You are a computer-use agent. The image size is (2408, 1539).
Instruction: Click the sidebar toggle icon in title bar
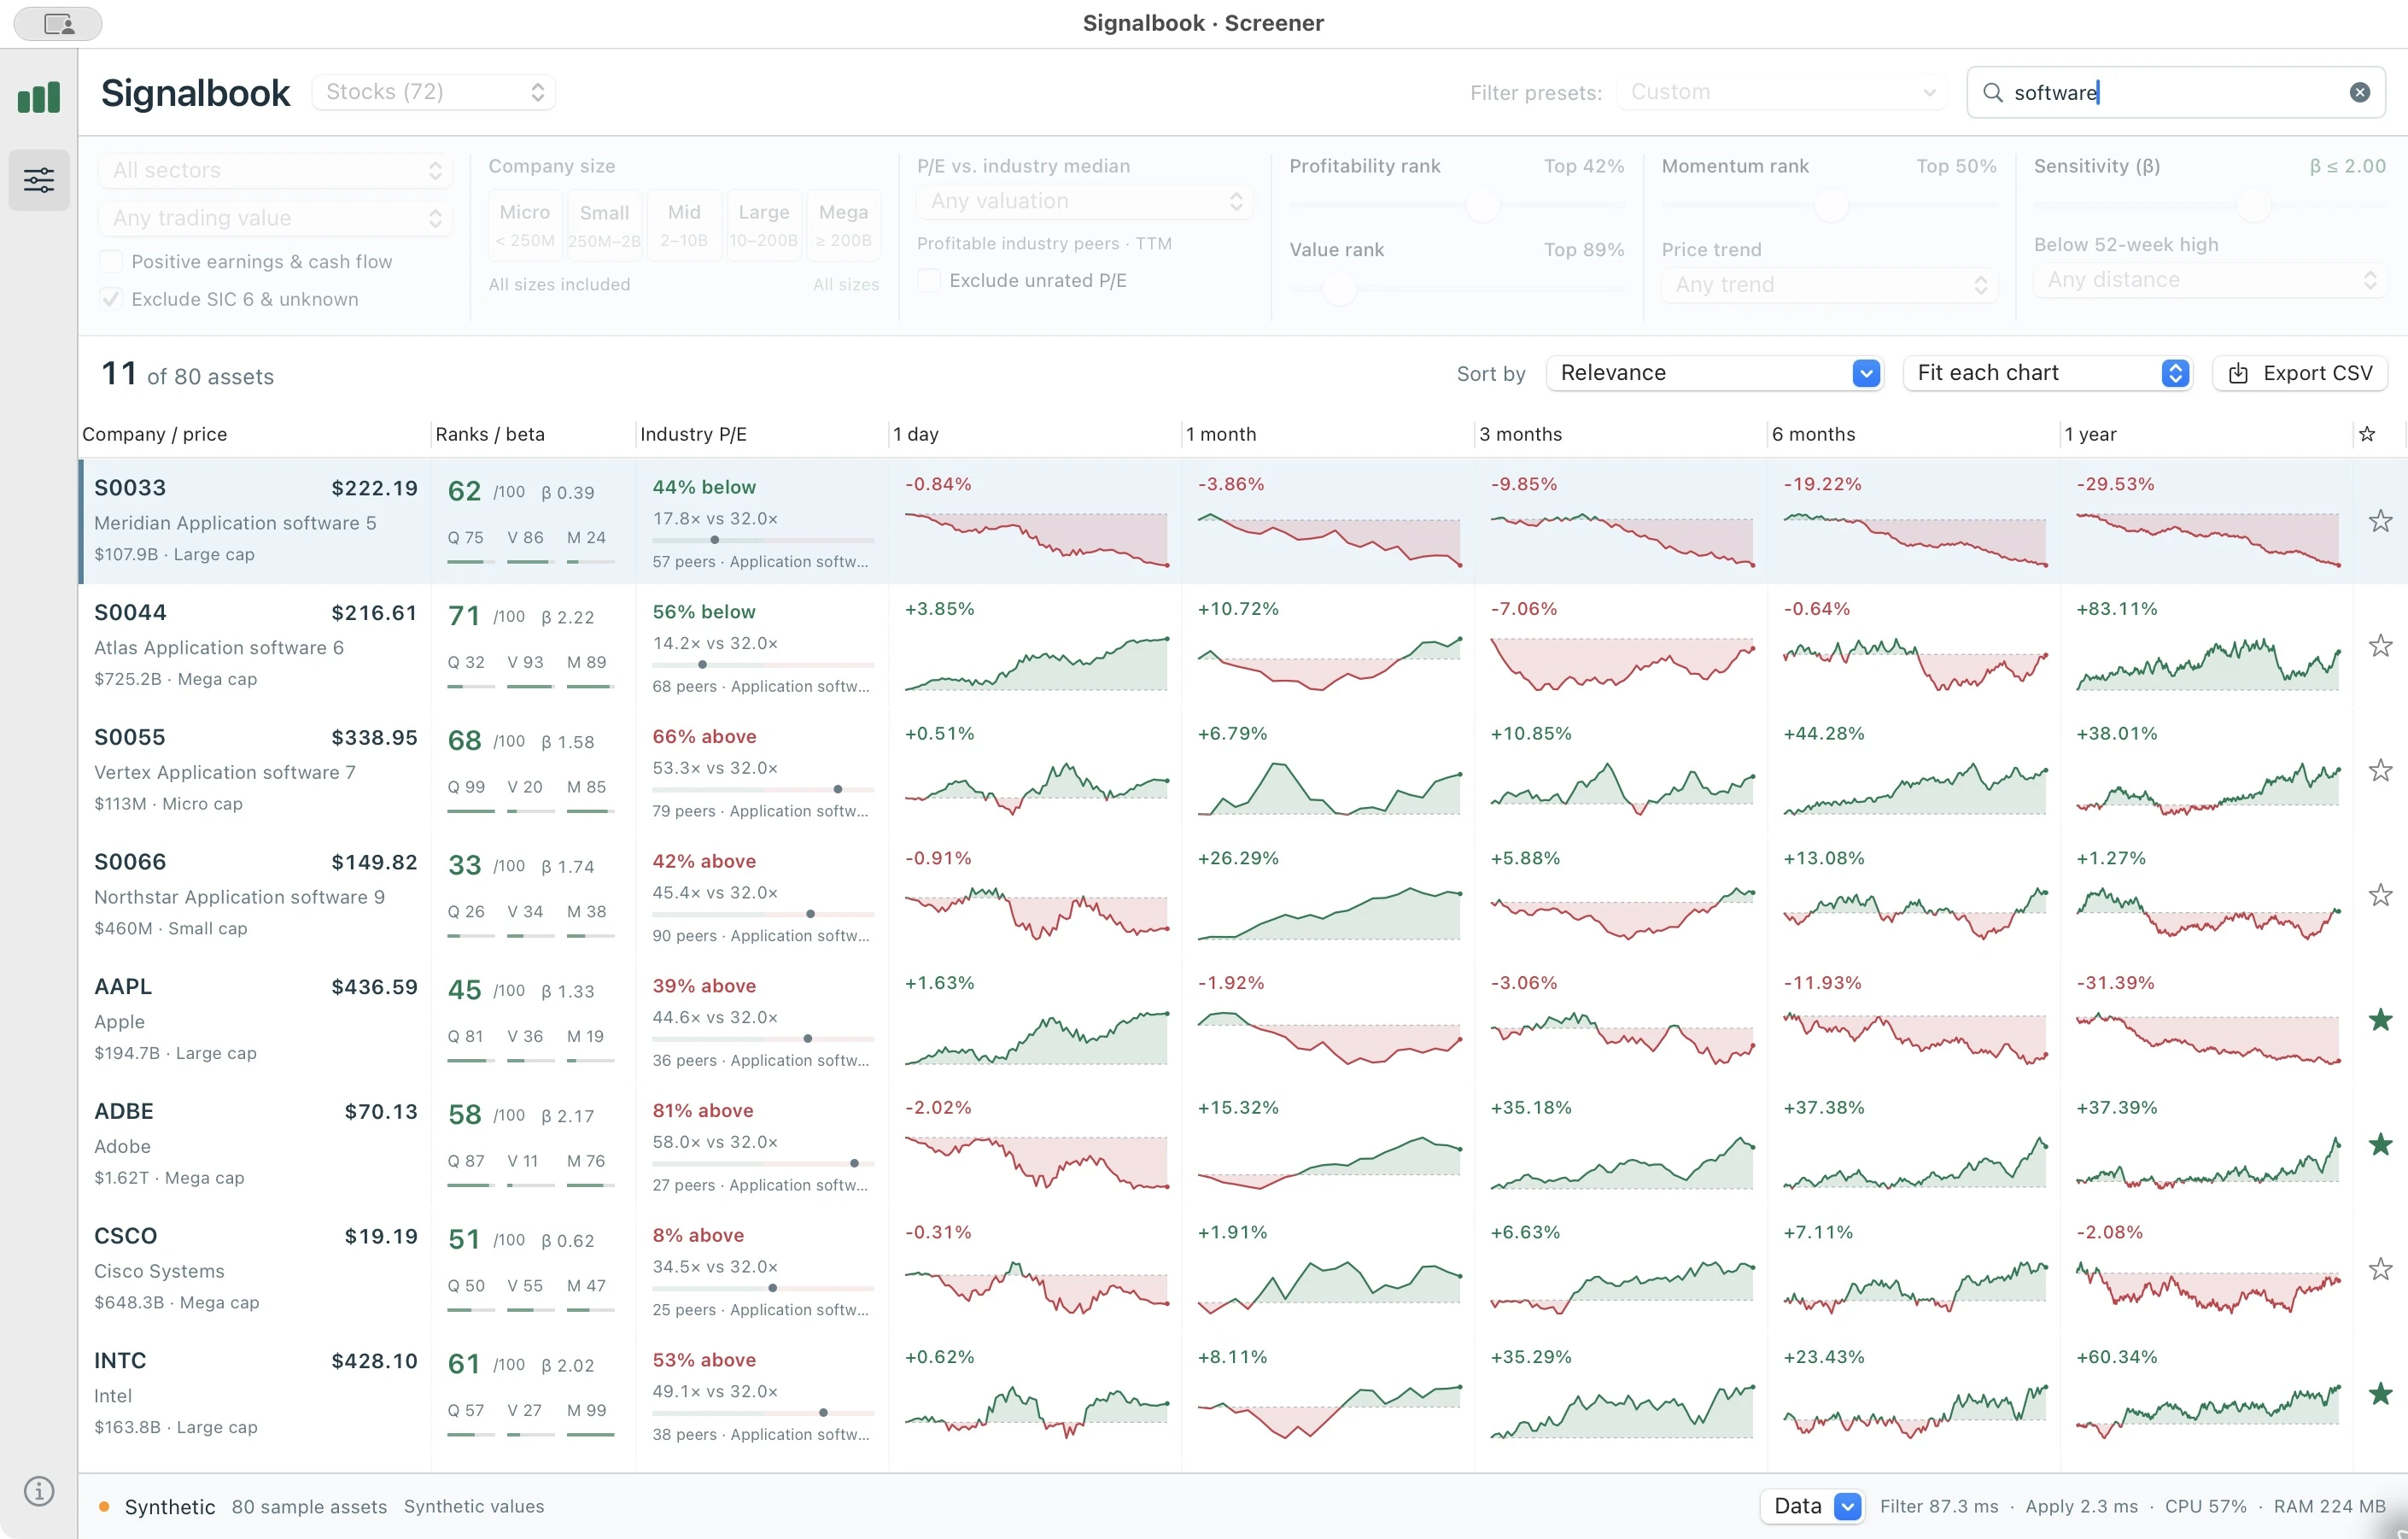point(58,24)
